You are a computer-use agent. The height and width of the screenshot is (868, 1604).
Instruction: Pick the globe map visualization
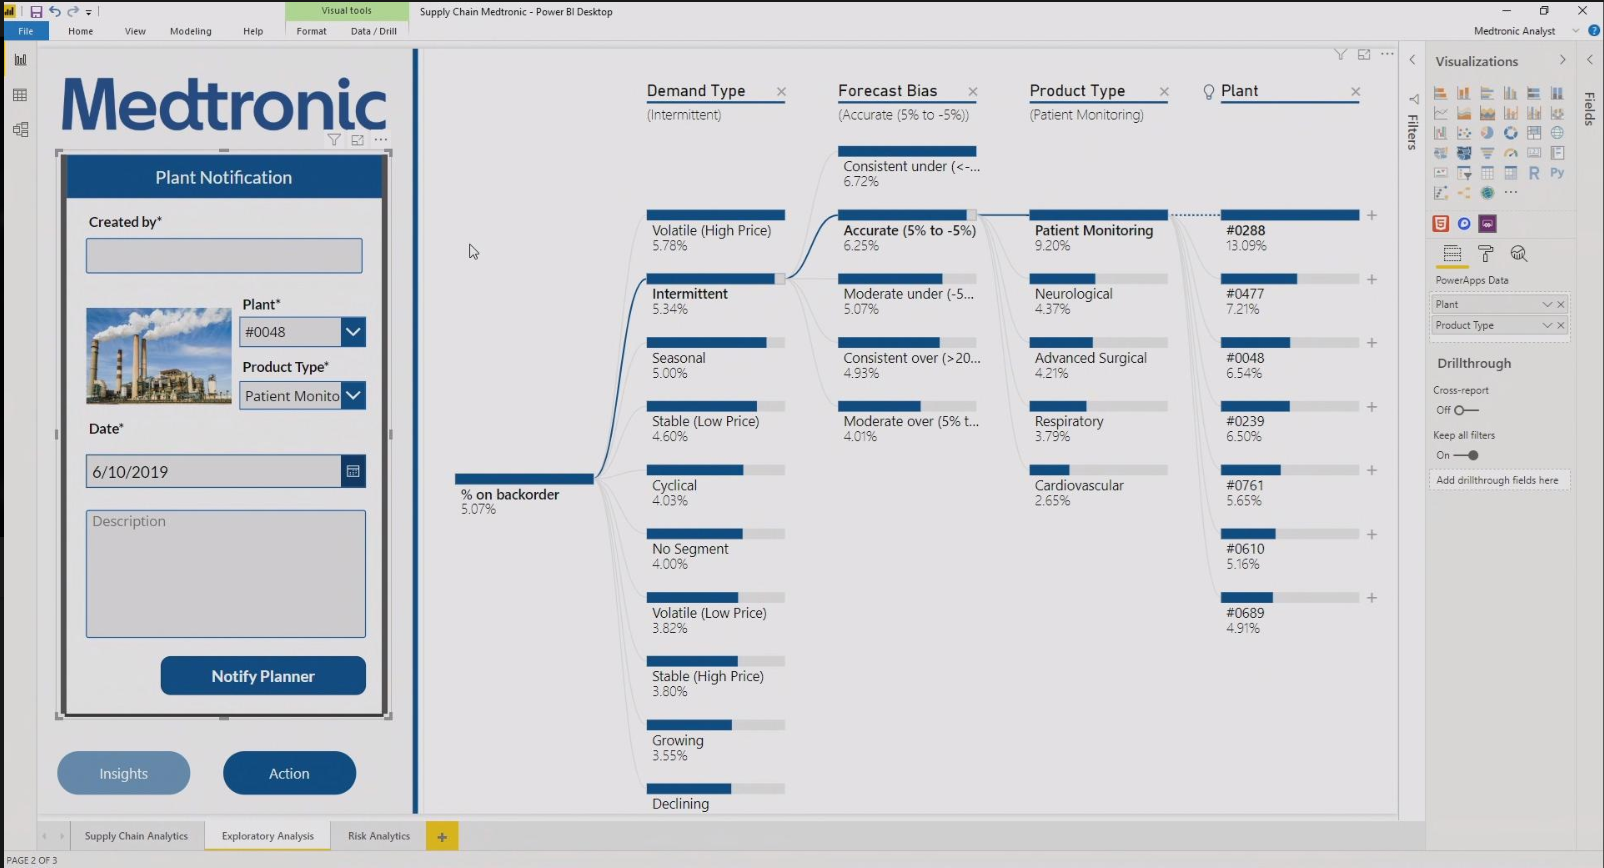[1557, 132]
